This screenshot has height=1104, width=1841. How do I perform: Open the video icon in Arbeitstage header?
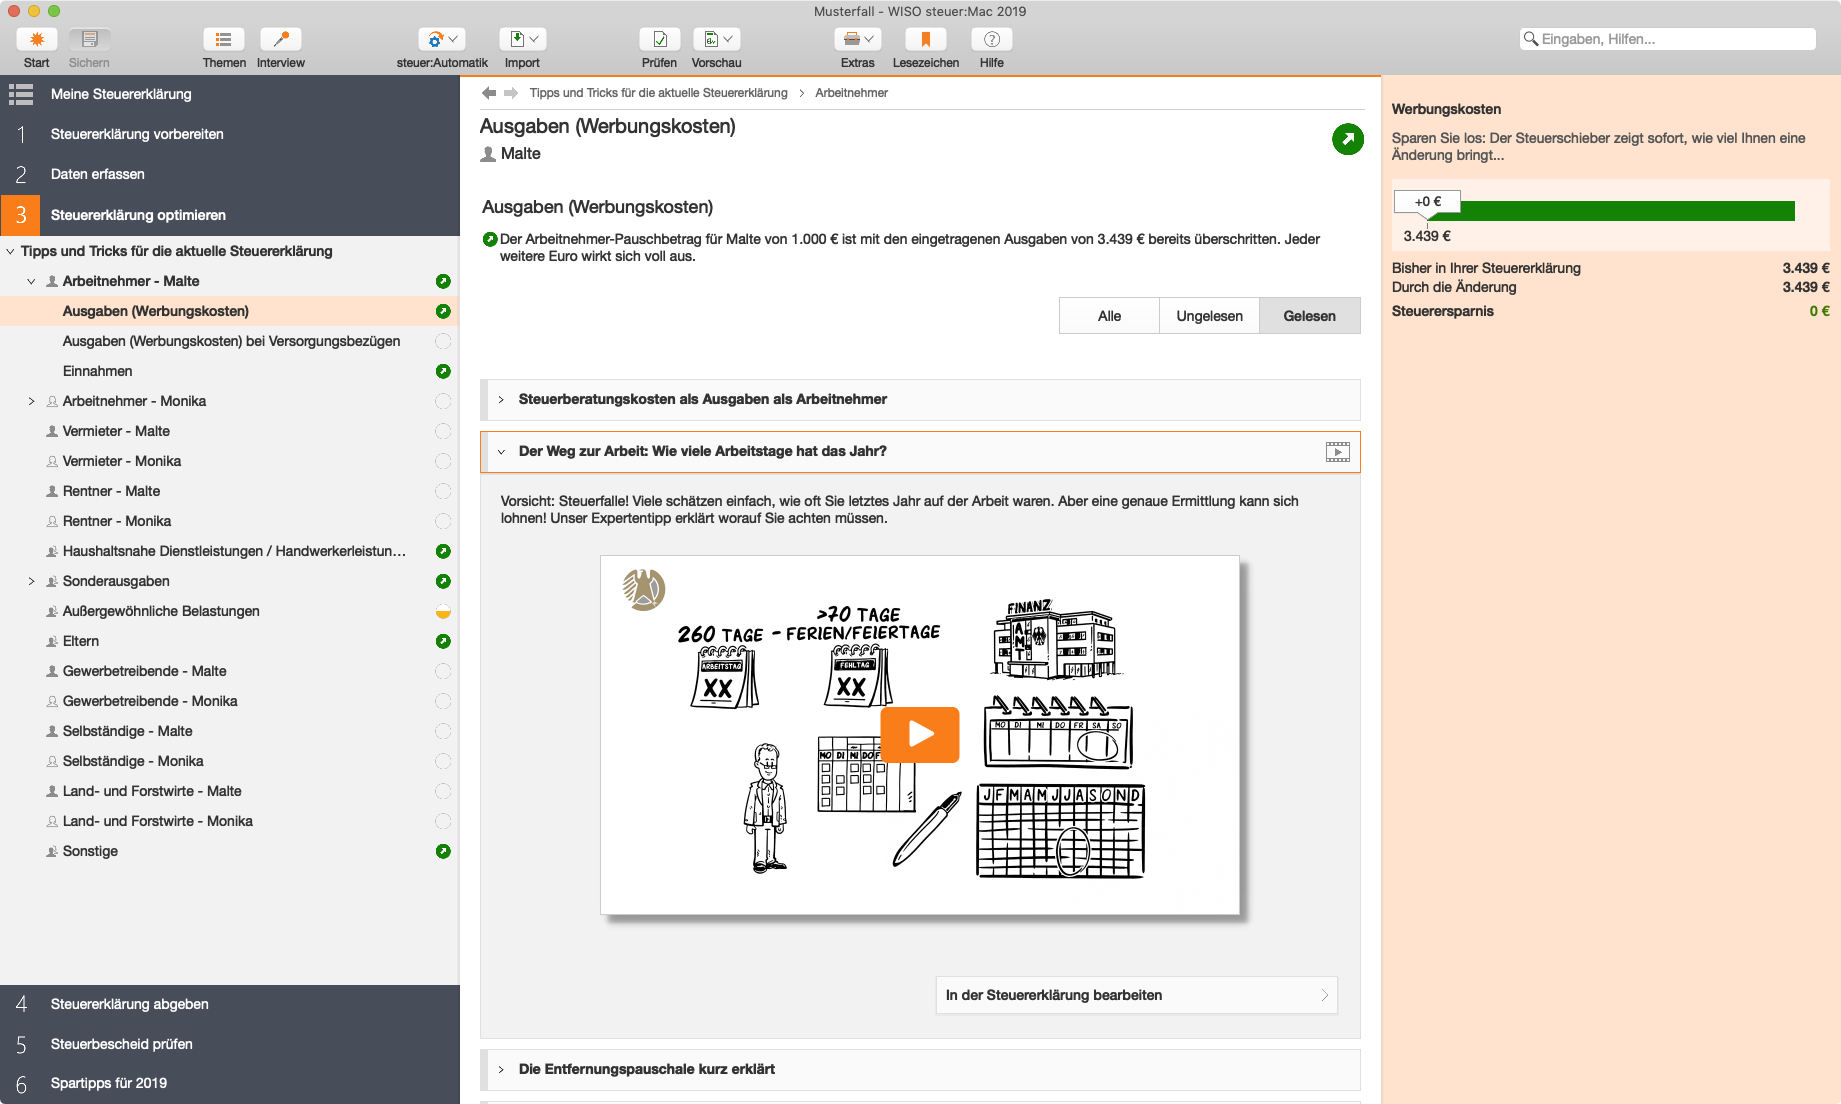[x=1337, y=452]
